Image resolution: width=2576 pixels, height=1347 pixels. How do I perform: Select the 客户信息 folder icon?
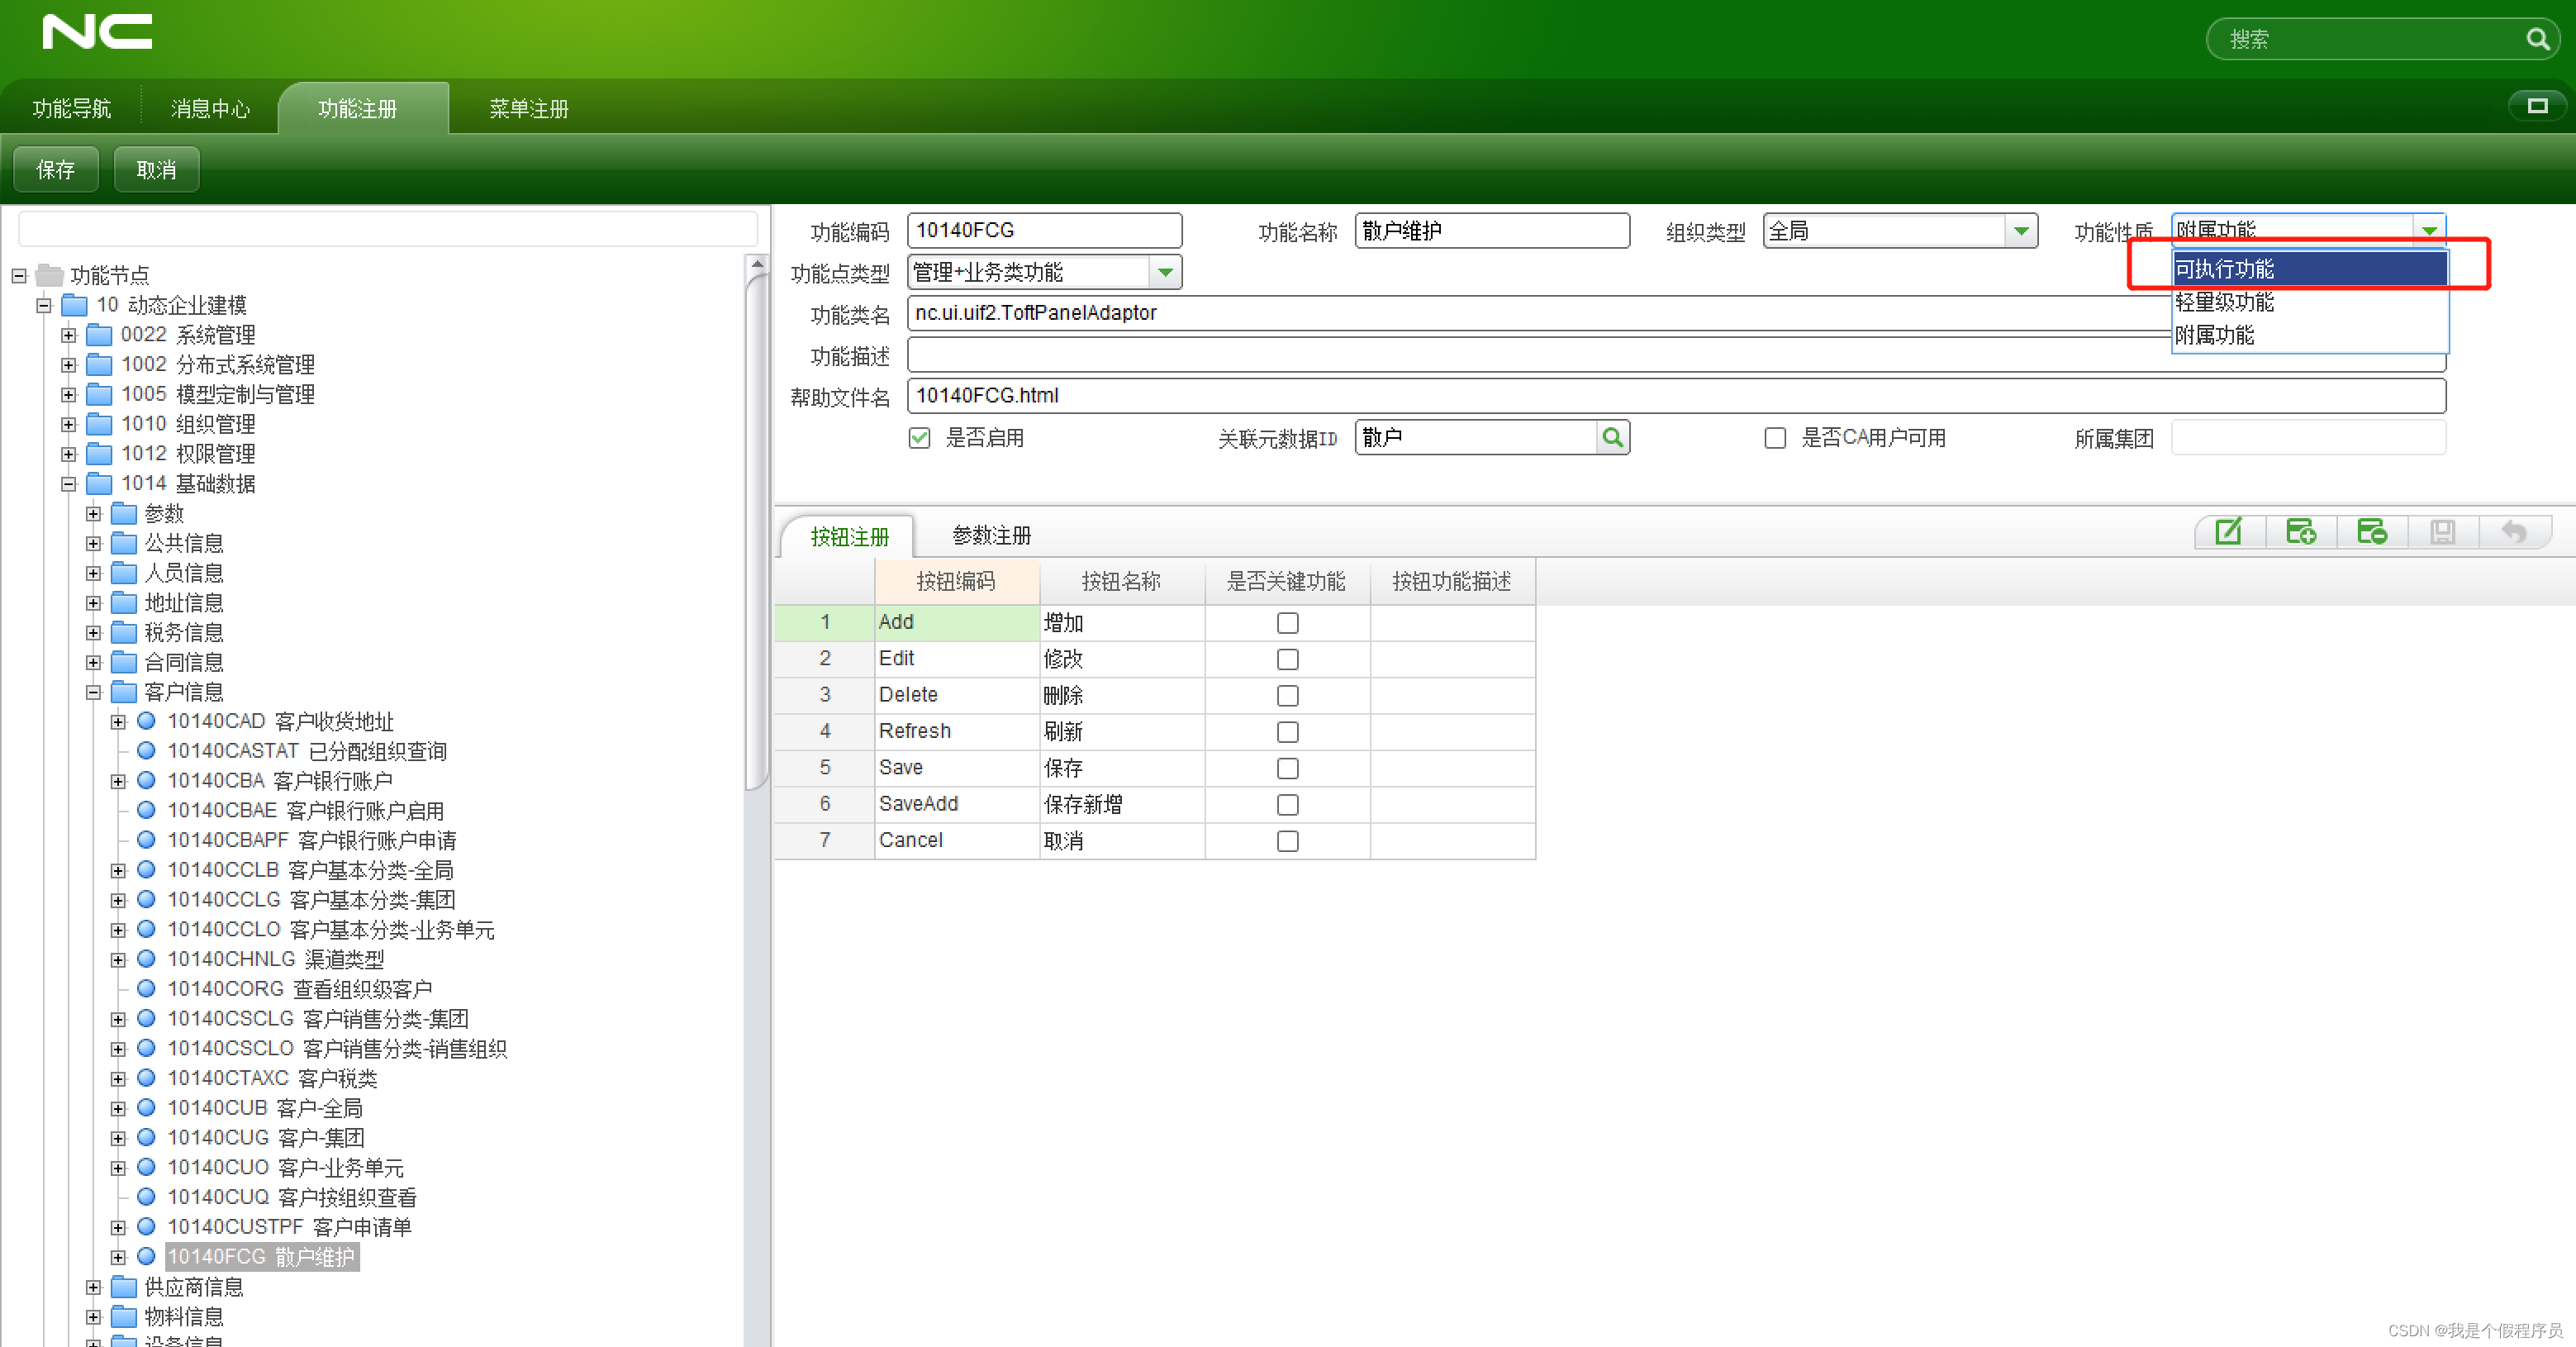124,692
